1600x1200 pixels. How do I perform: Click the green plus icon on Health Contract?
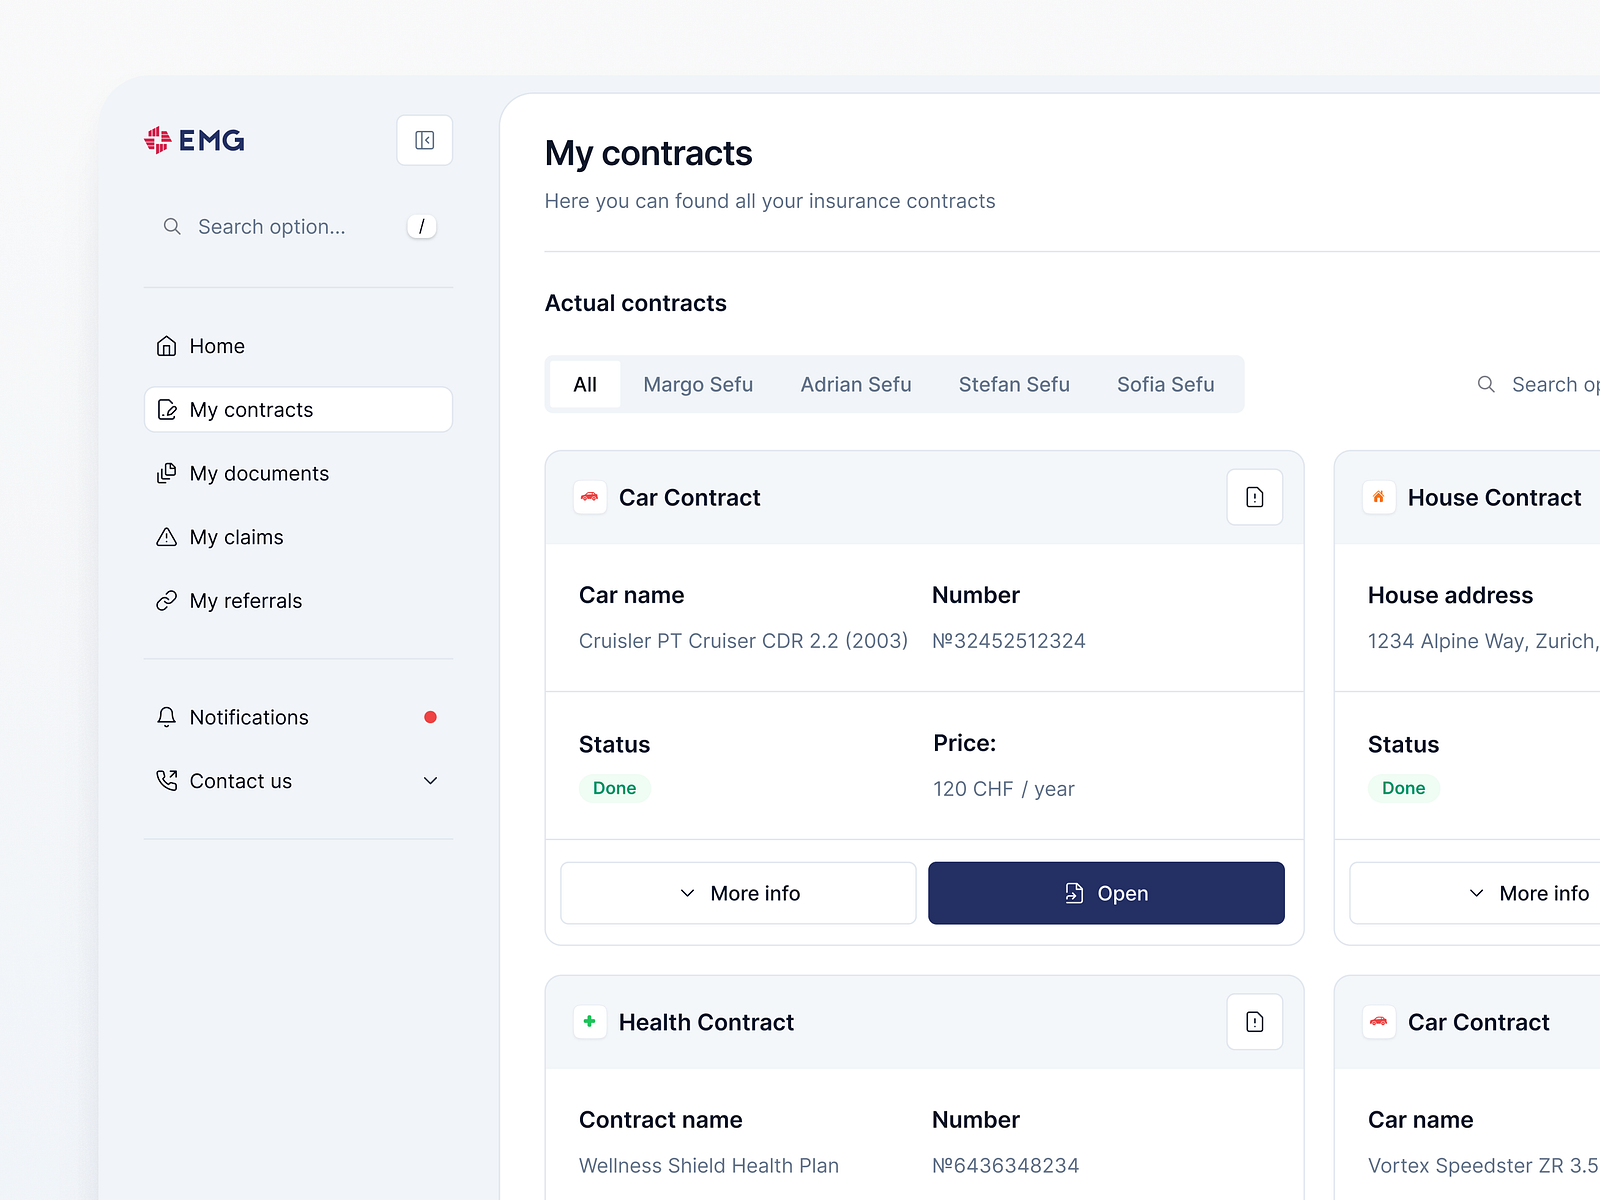(590, 1022)
